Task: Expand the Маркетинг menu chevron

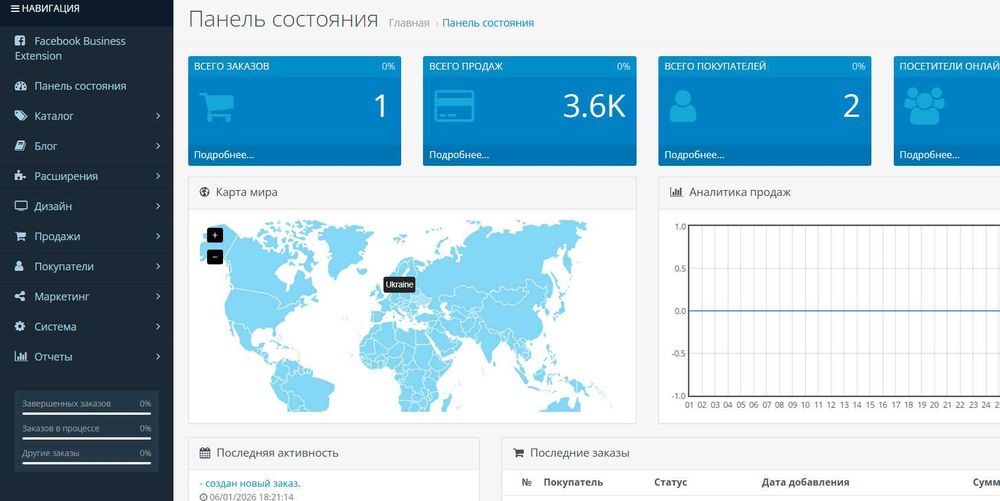Action: tap(158, 296)
